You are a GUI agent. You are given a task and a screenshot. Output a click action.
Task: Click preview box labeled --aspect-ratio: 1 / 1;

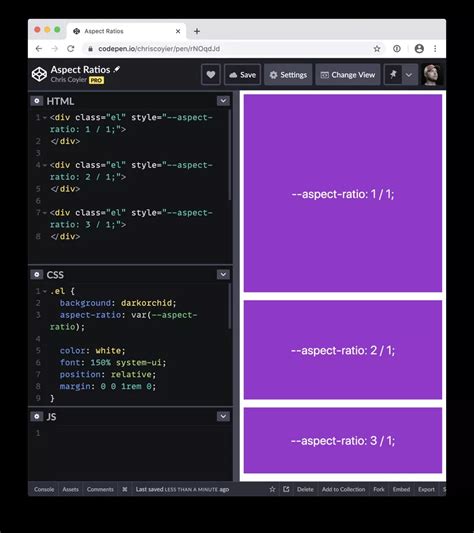pyautogui.click(x=343, y=193)
